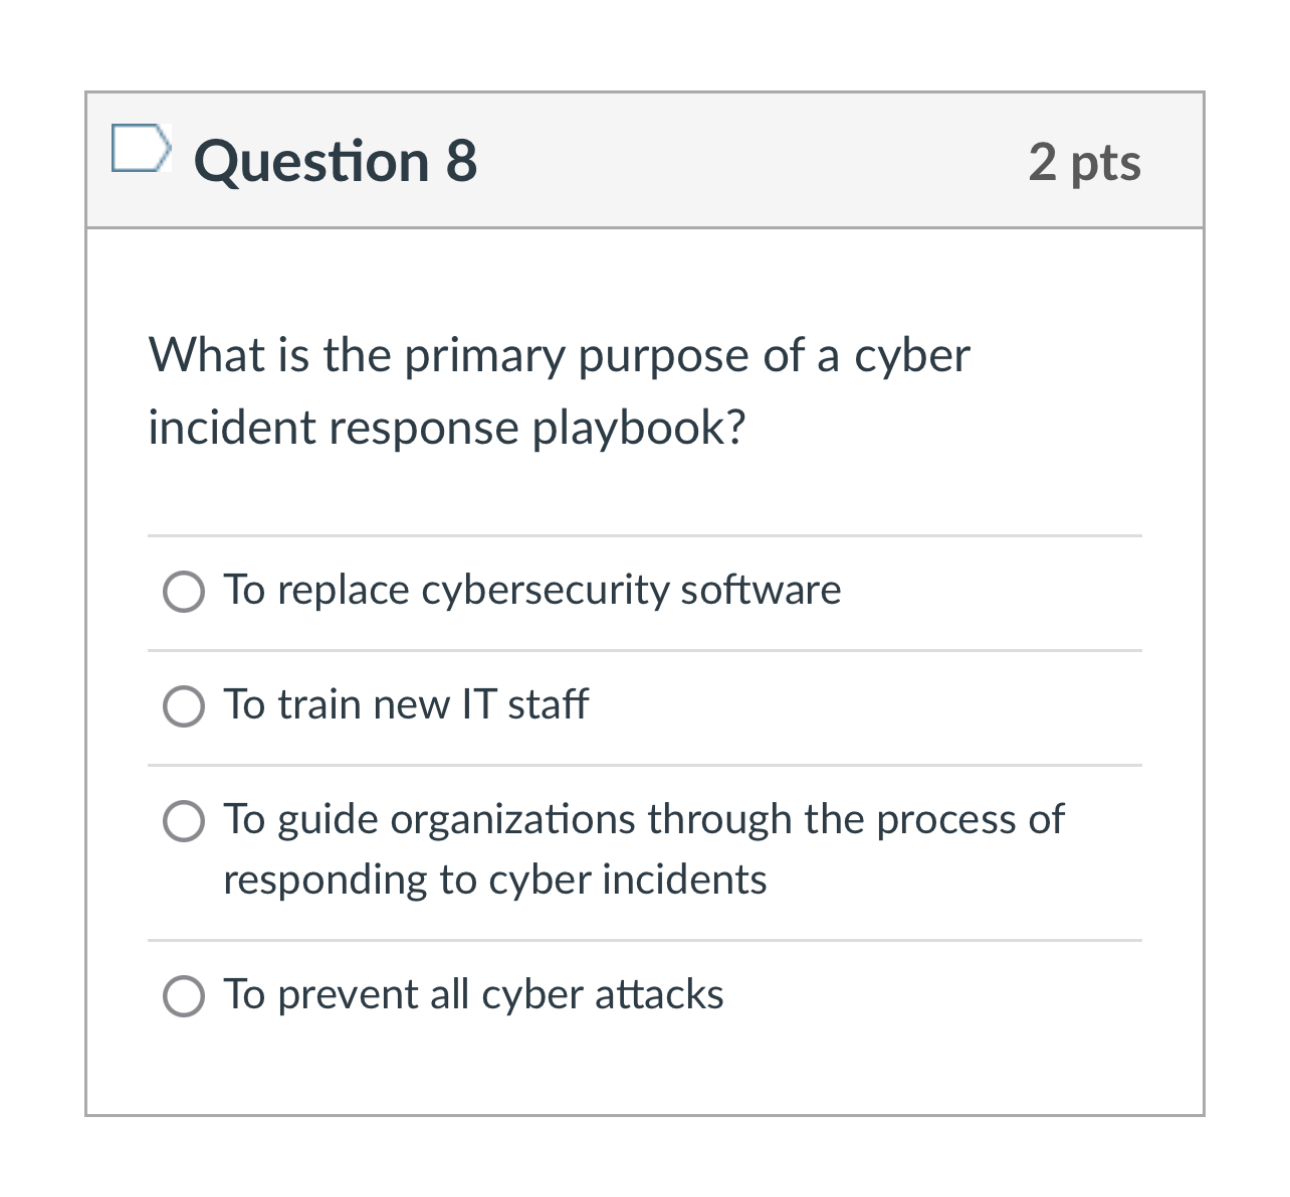Click the answer text 'To replace cybersecurity software'
Viewport: 1290px width, 1197px height.
[x=530, y=590]
